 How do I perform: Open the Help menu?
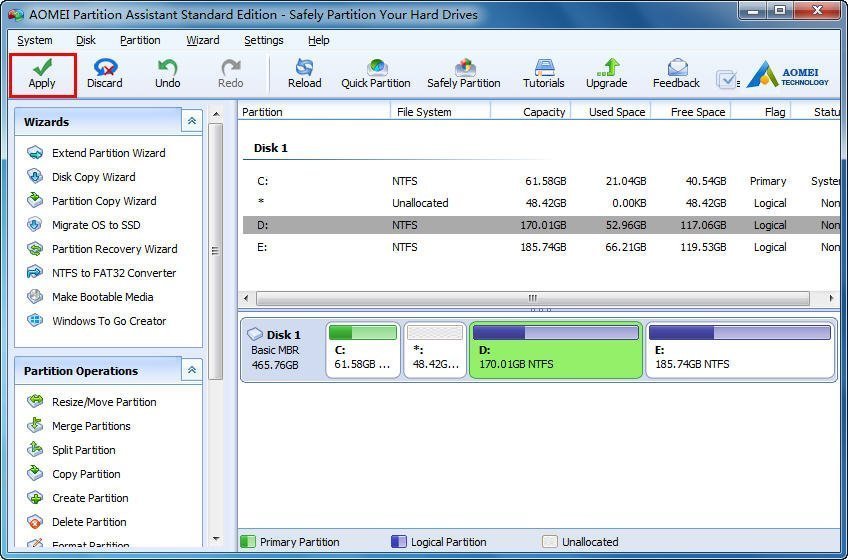coord(319,41)
